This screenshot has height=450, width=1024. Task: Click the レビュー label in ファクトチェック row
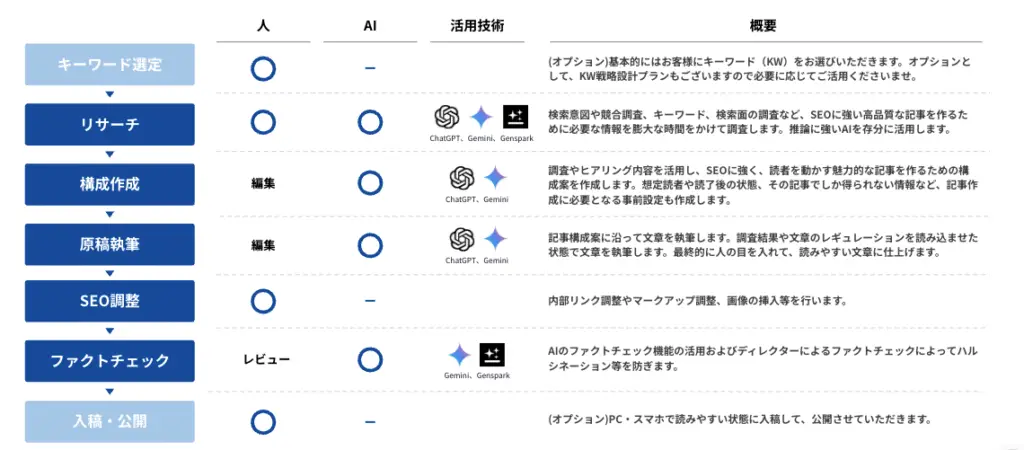click(x=266, y=359)
